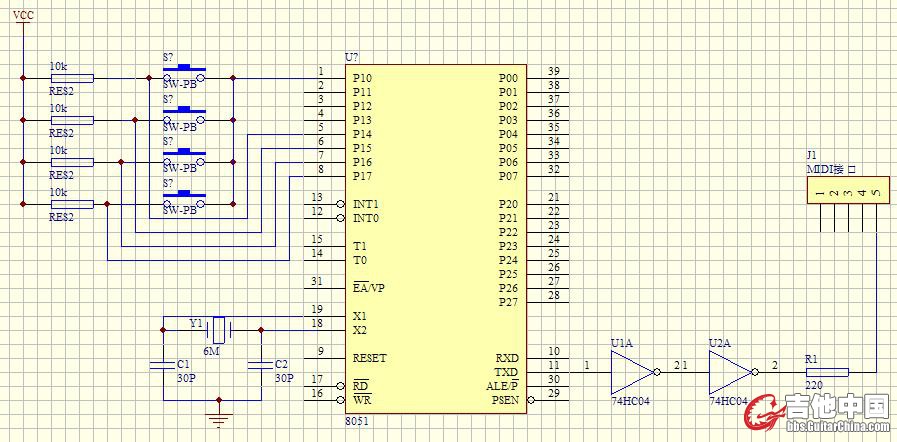Image resolution: width=897 pixels, height=442 pixels.
Task: Click the yellow 8051 chip body
Action: [x=435, y=239]
